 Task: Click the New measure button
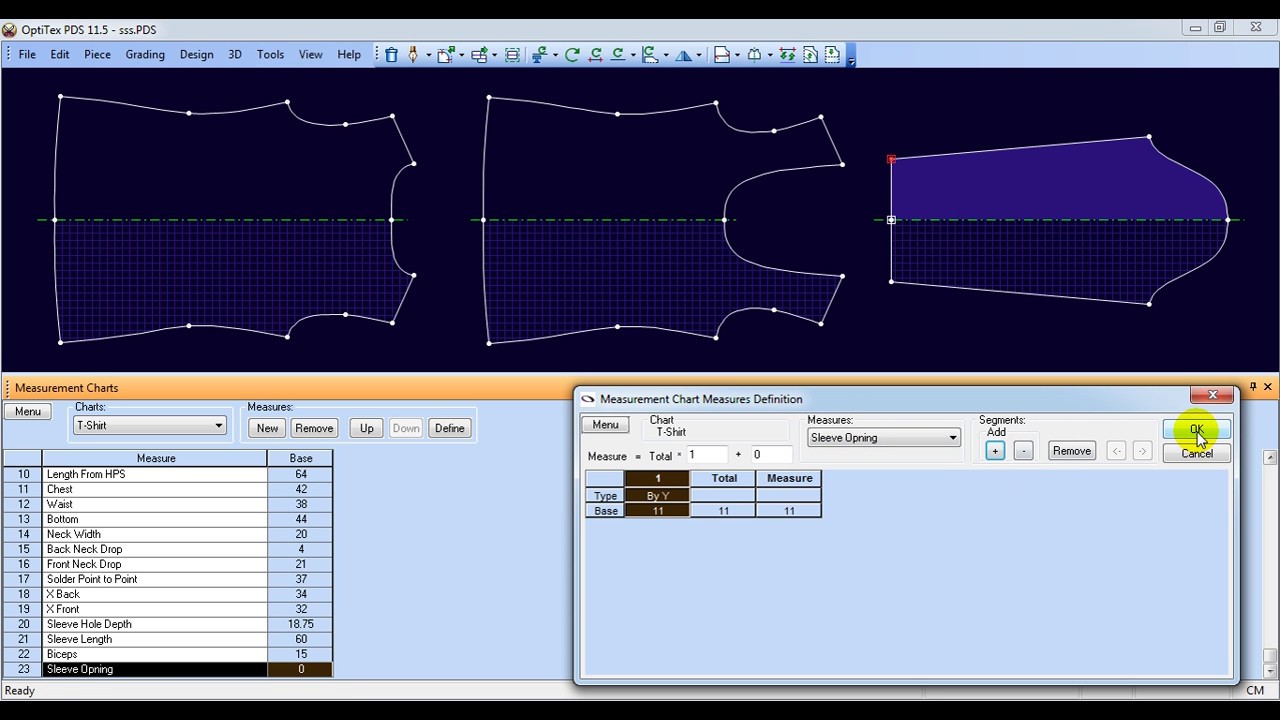coord(267,428)
